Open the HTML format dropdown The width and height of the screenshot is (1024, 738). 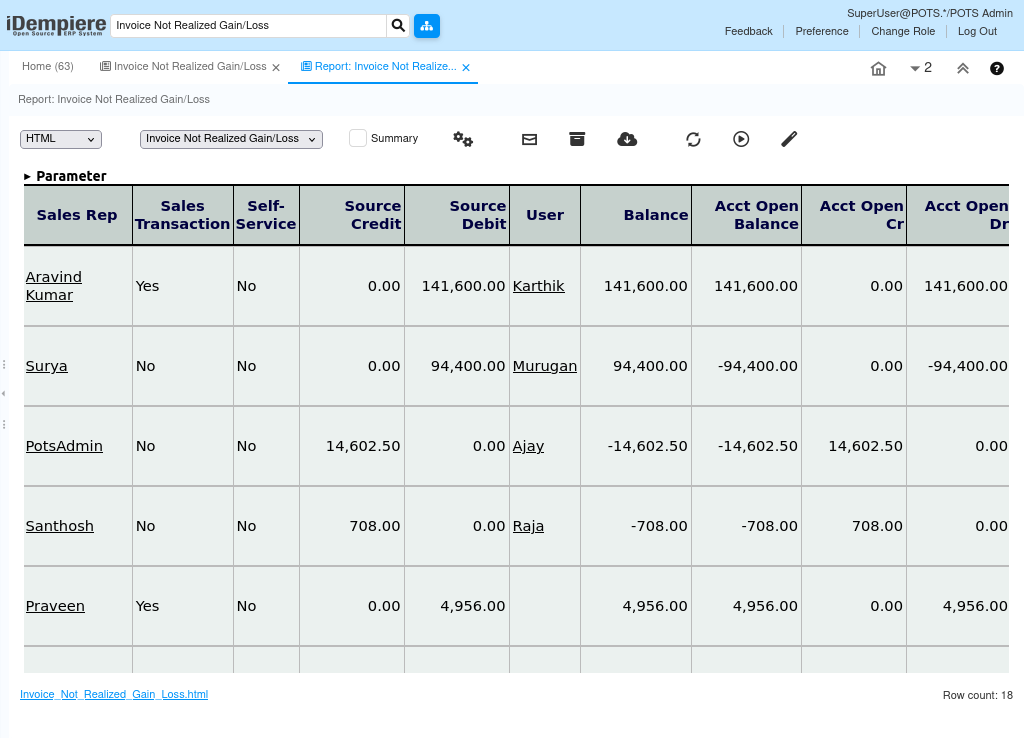[61, 138]
